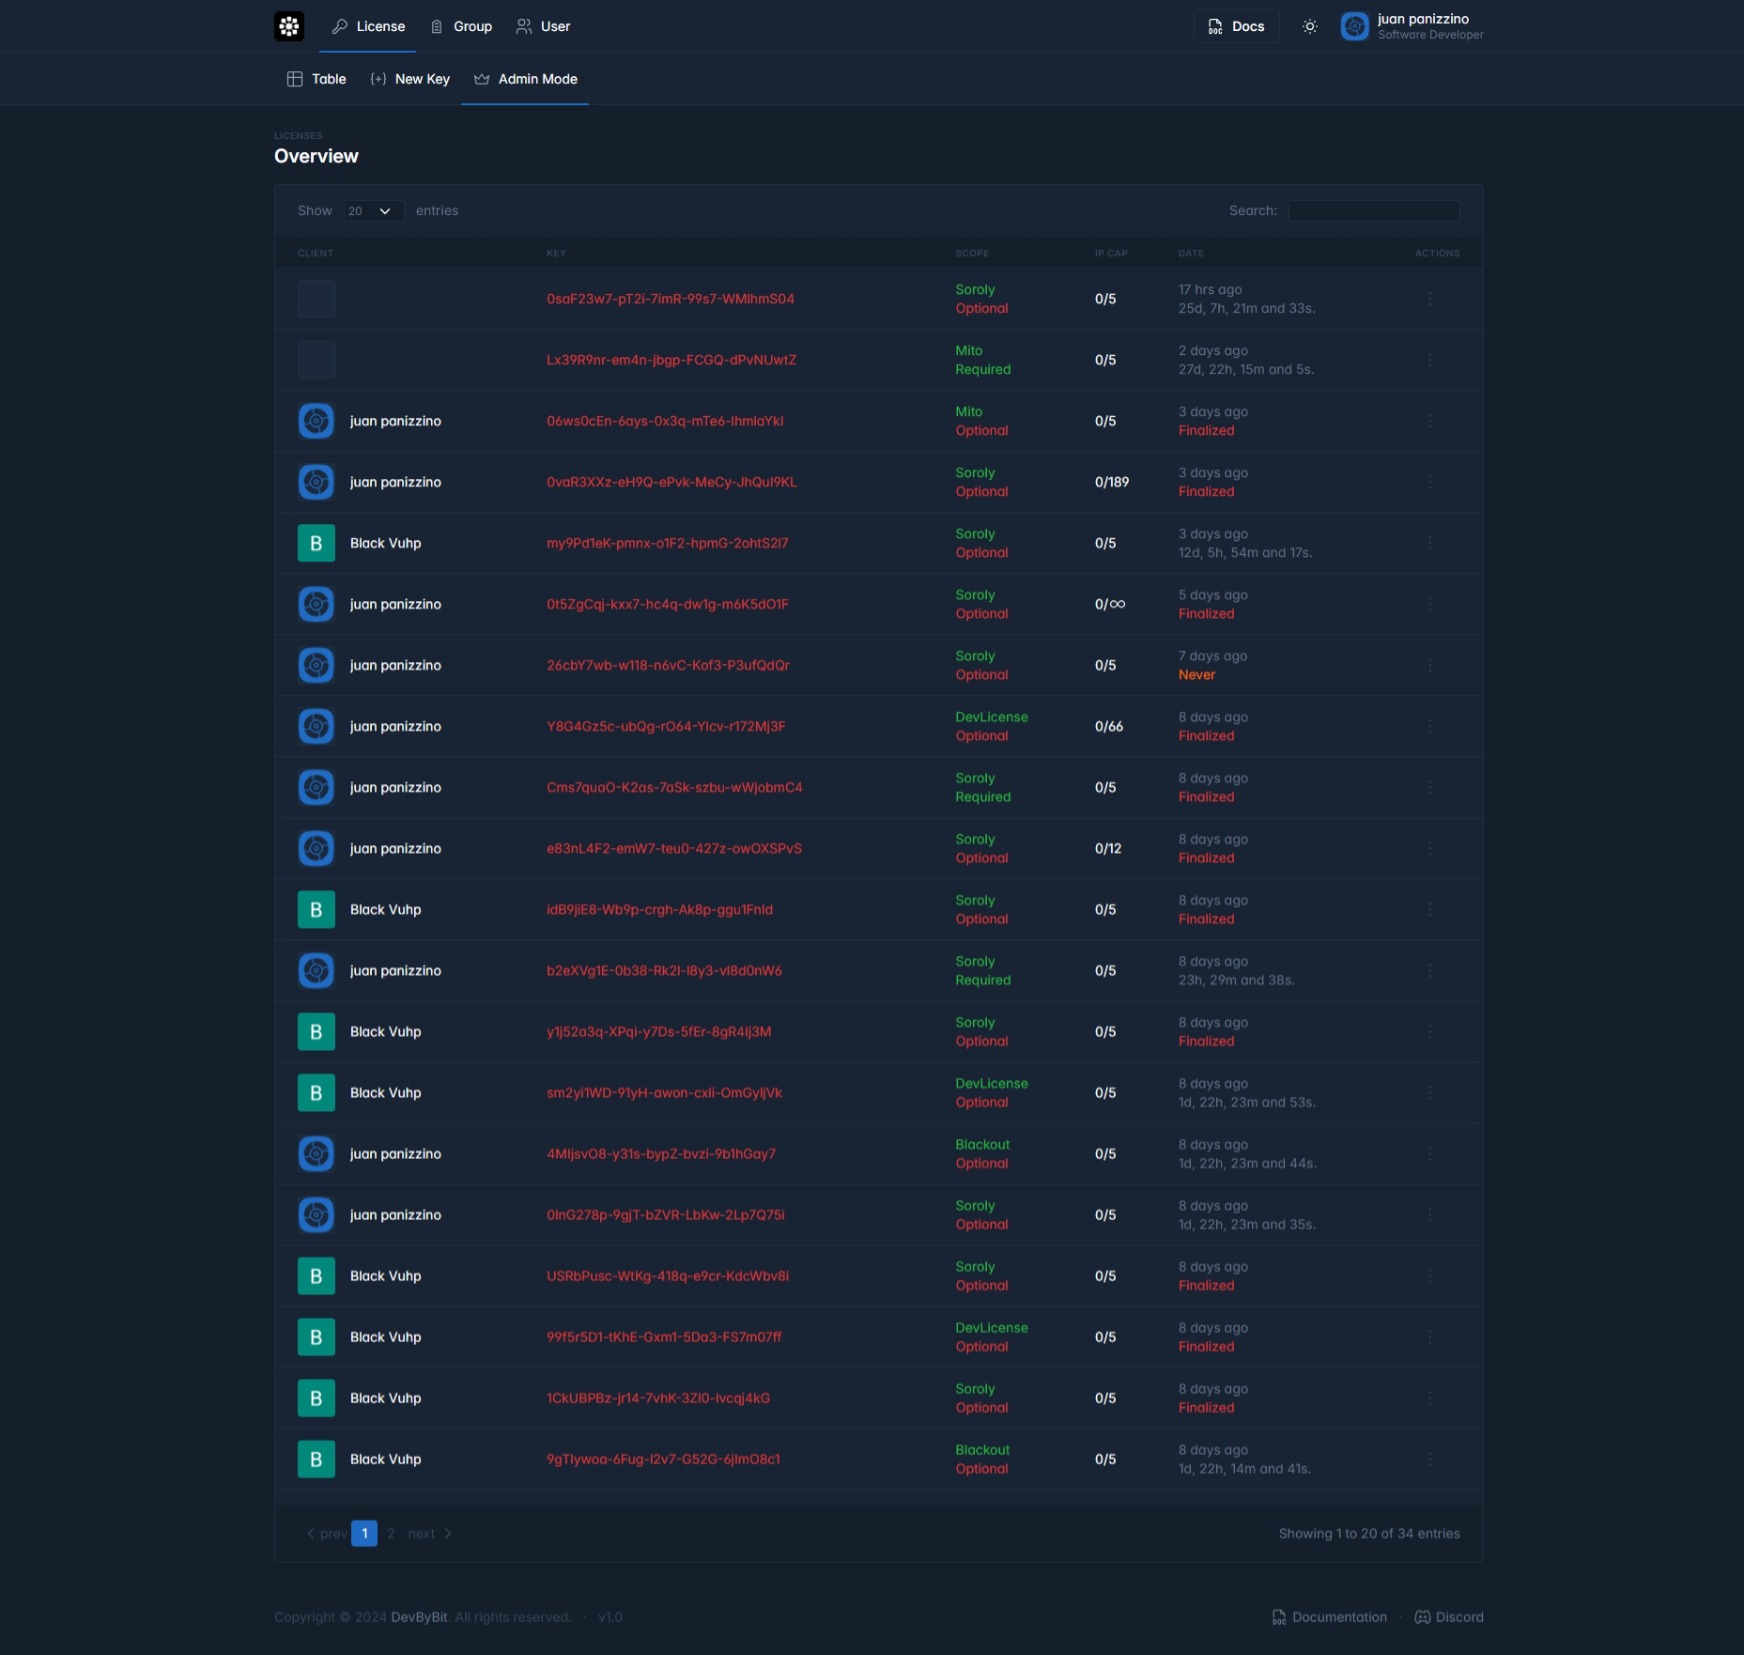The height and width of the screenshot is (1655, 1744).
Task: Click the app logo icon in header
Action: 289,26
